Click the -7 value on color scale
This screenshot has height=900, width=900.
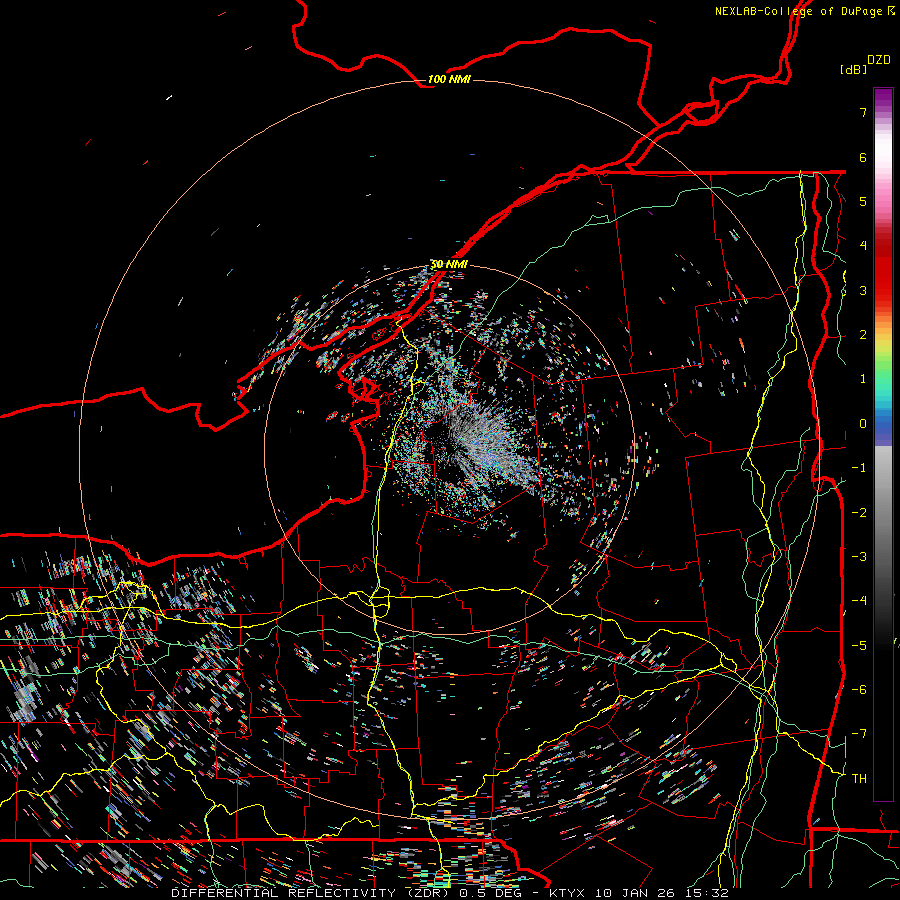(x=859, y=734)
